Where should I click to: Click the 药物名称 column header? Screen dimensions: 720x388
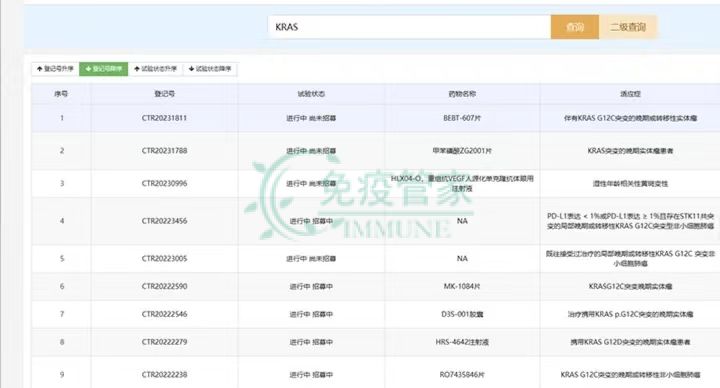coord(462,94)
